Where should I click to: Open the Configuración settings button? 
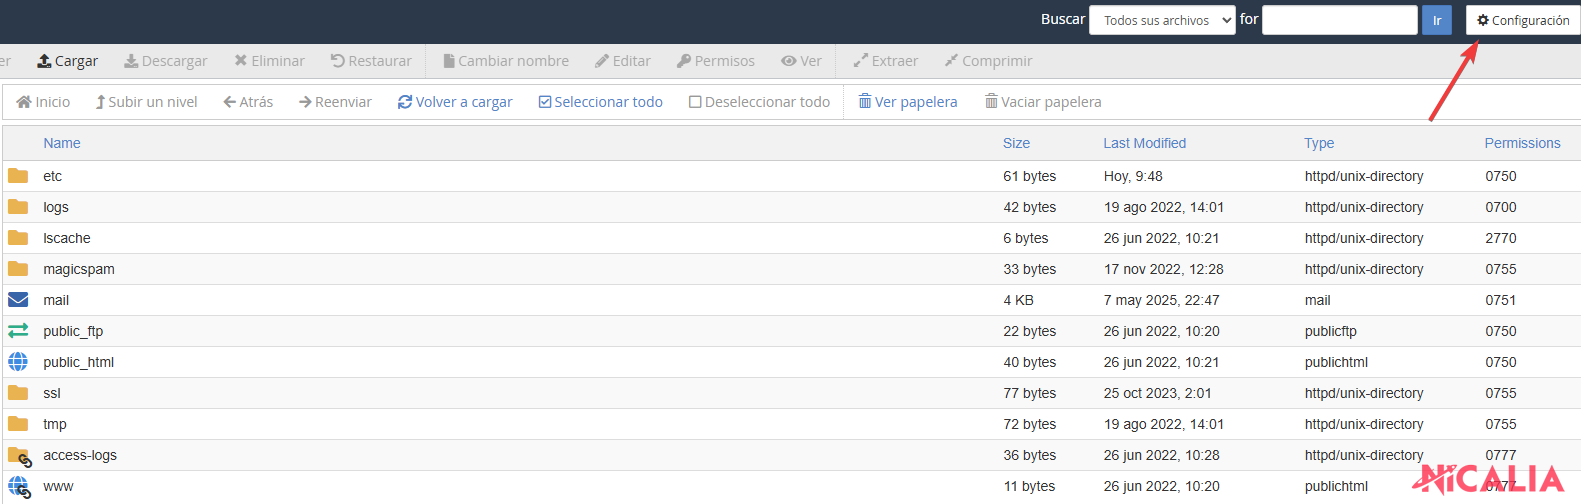click(x=1522, y=20)
